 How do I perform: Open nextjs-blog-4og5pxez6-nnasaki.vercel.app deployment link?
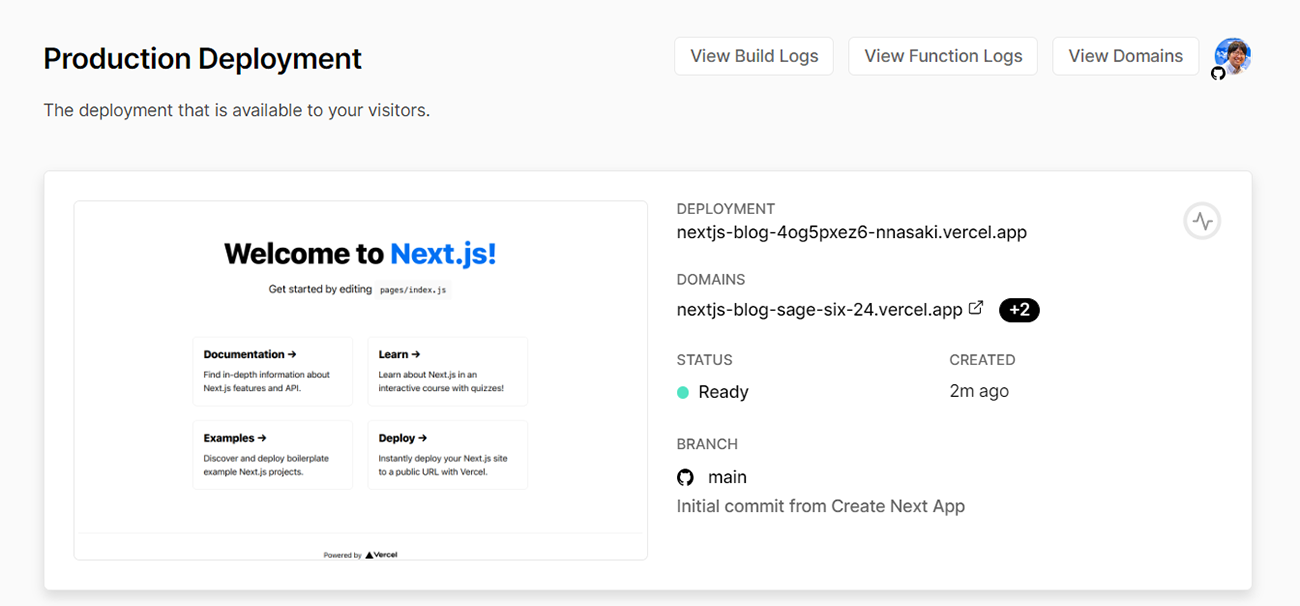coord(852,232)
